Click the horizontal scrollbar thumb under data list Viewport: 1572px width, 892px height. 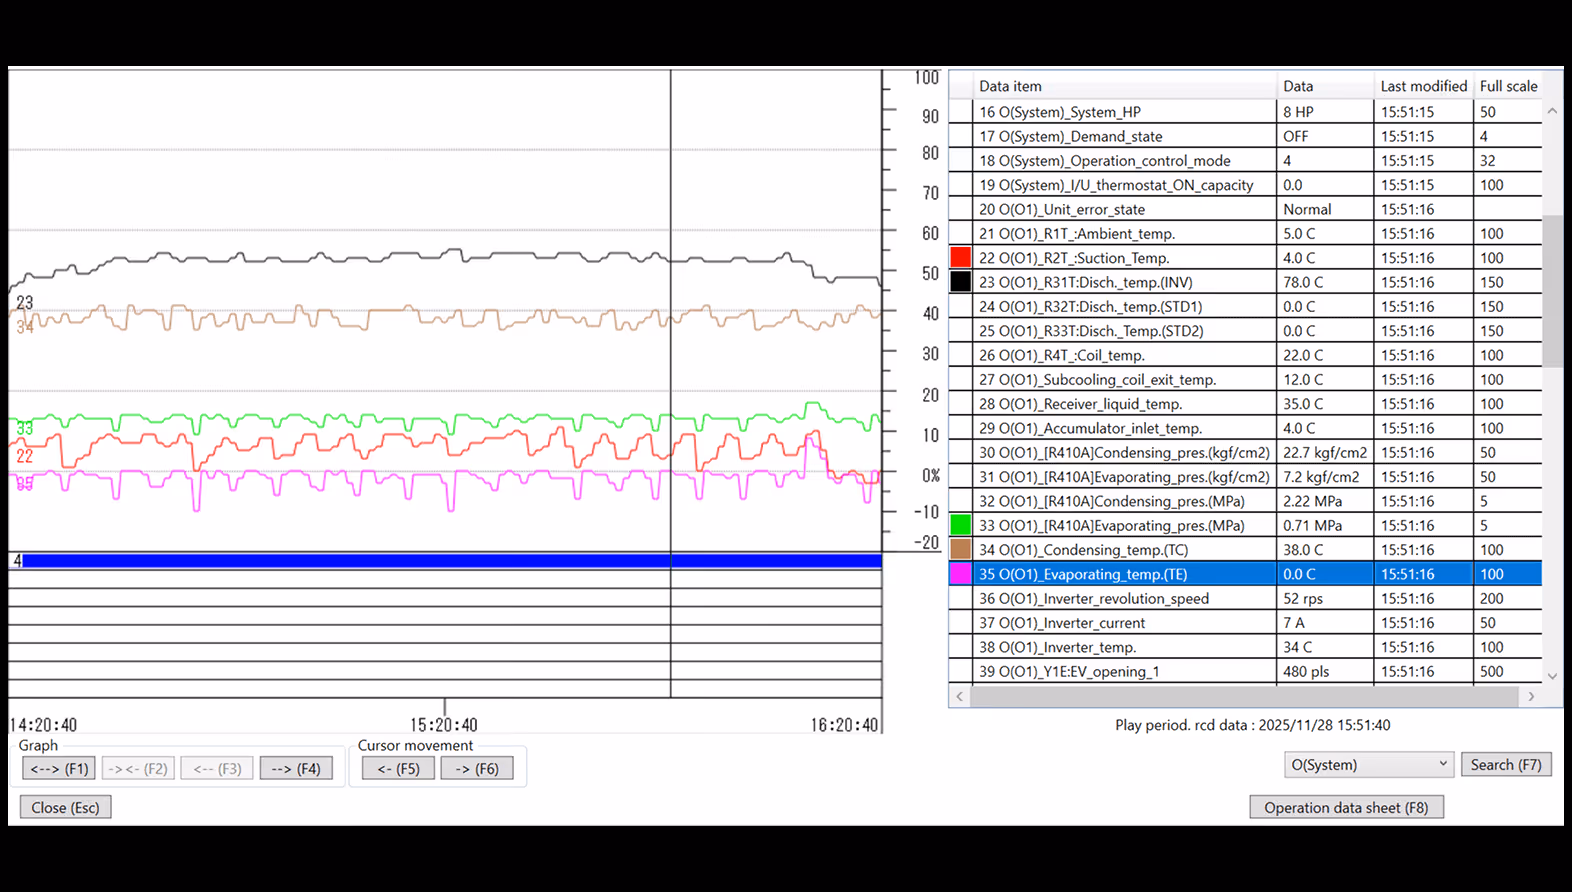click(x=1244, y=696)
